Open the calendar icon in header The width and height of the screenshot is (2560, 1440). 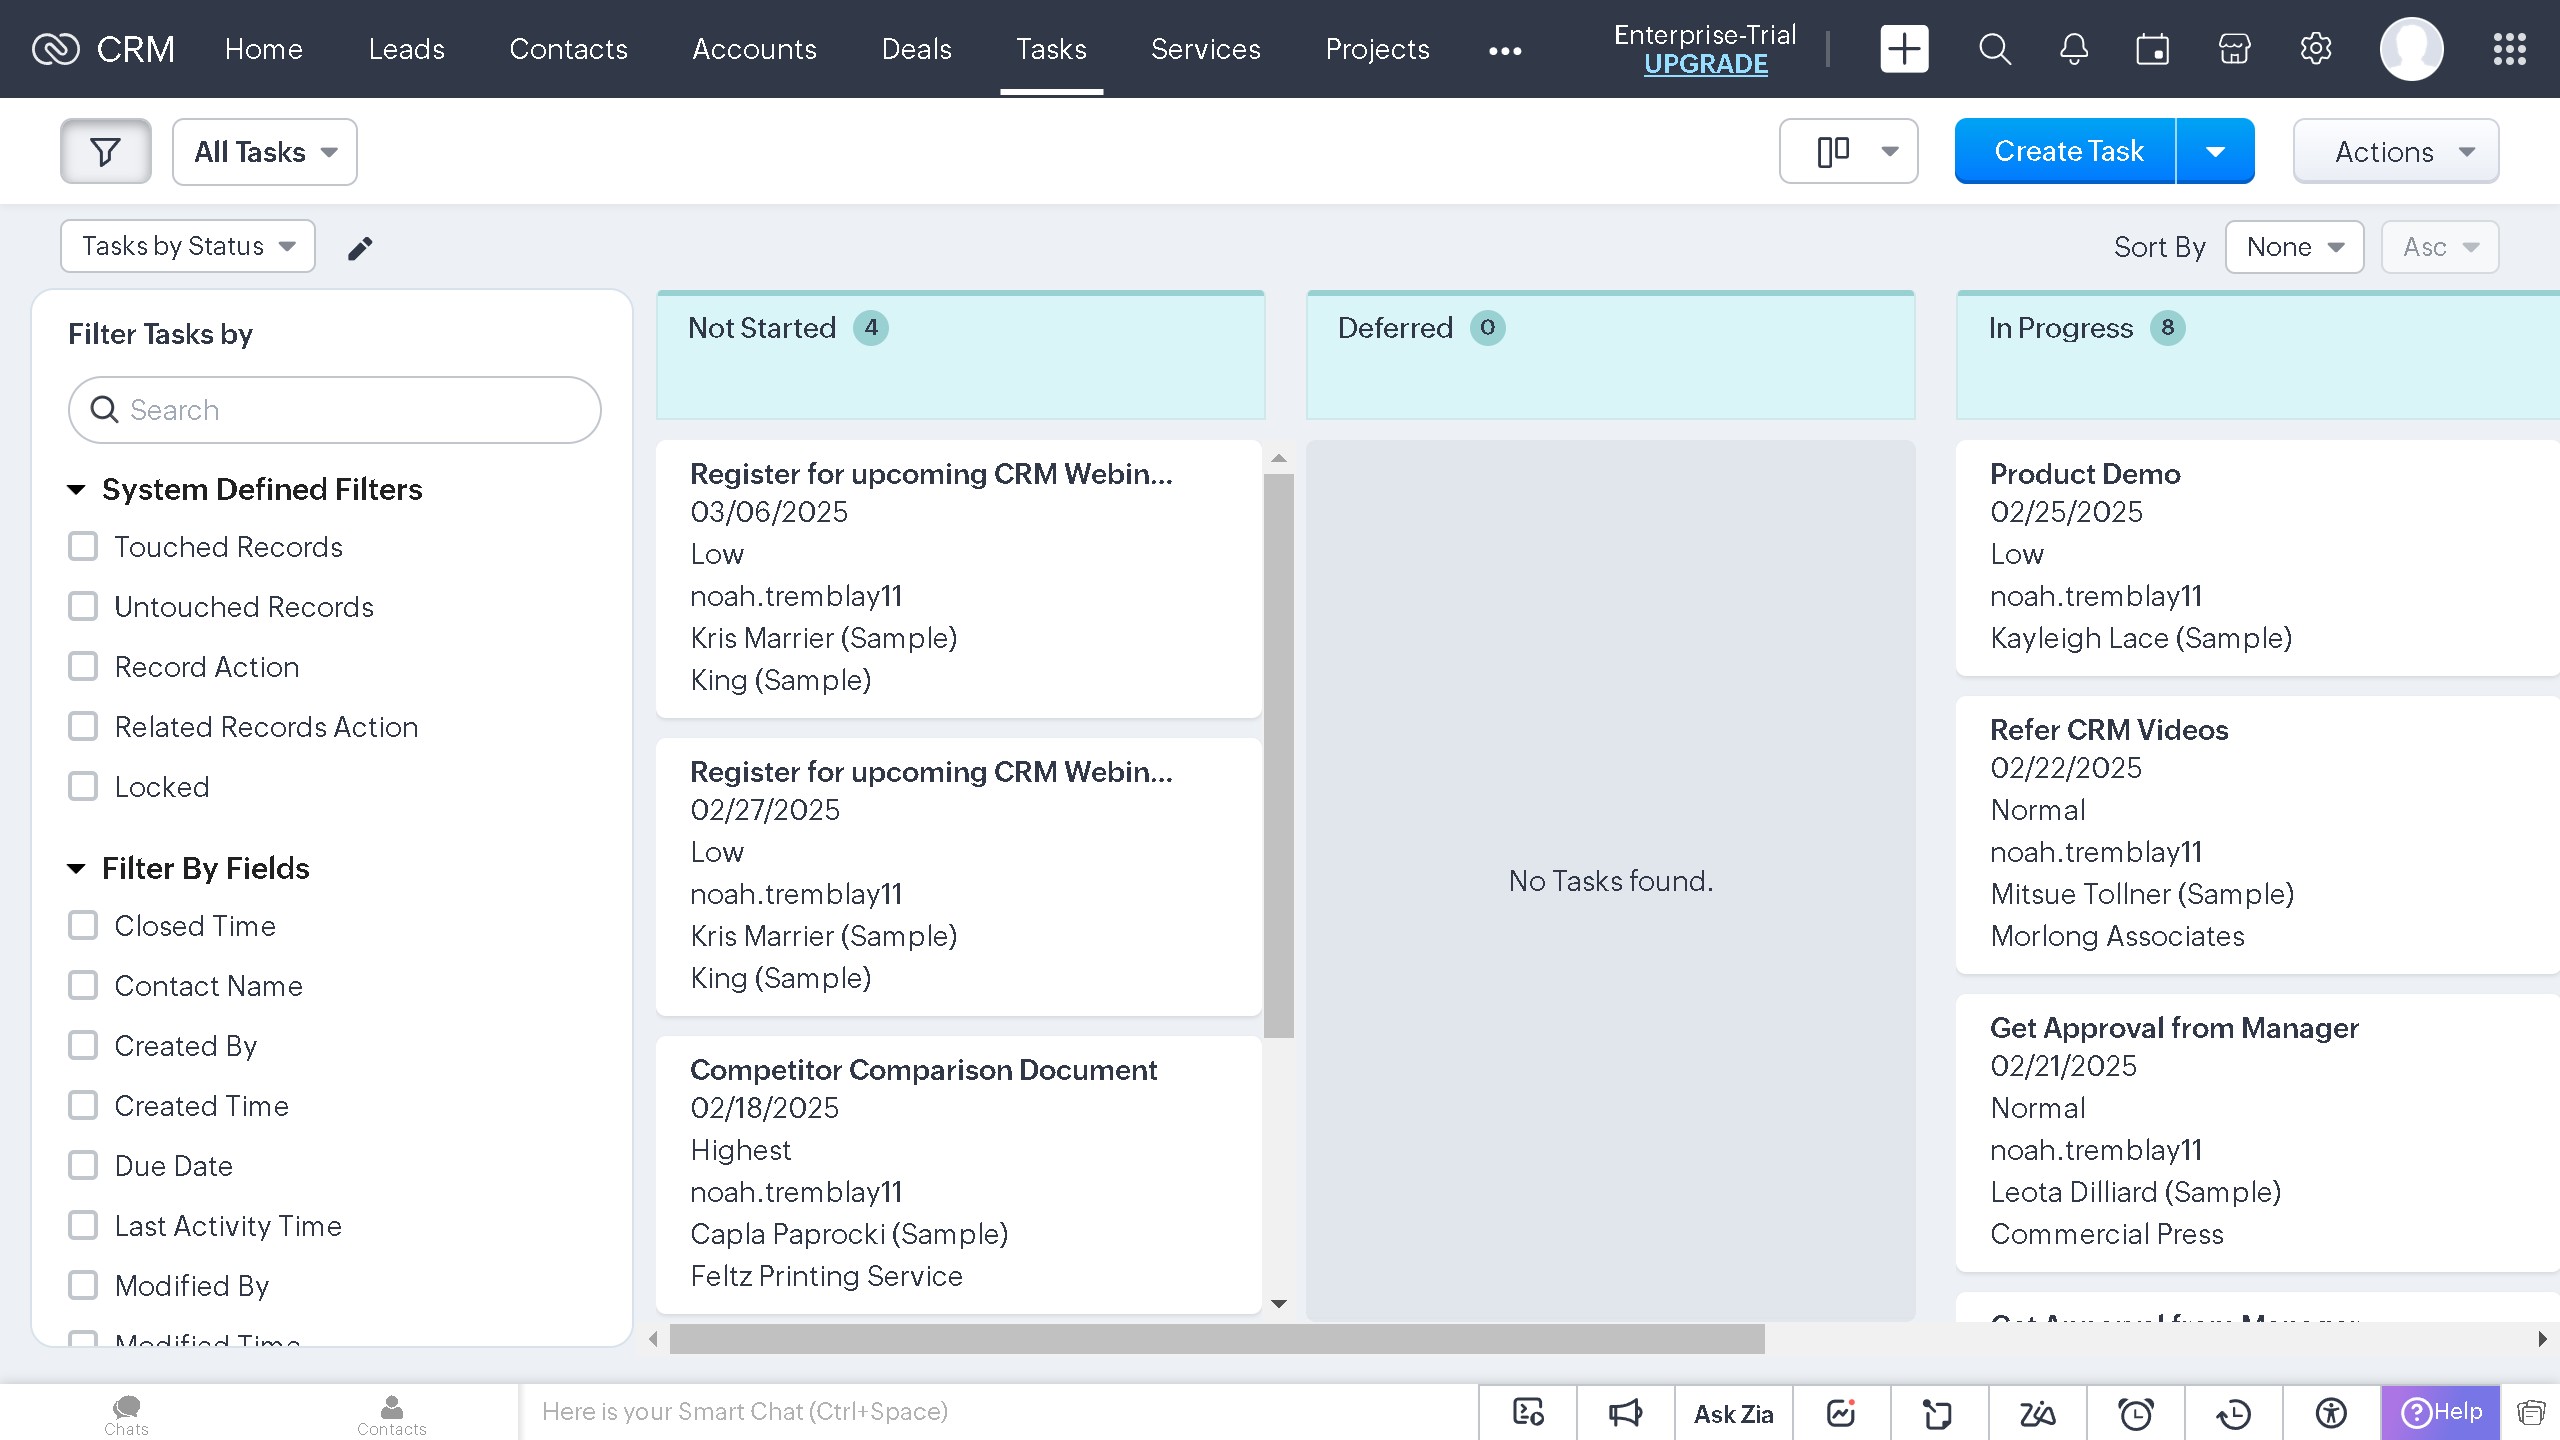(x=2152, y=49)
